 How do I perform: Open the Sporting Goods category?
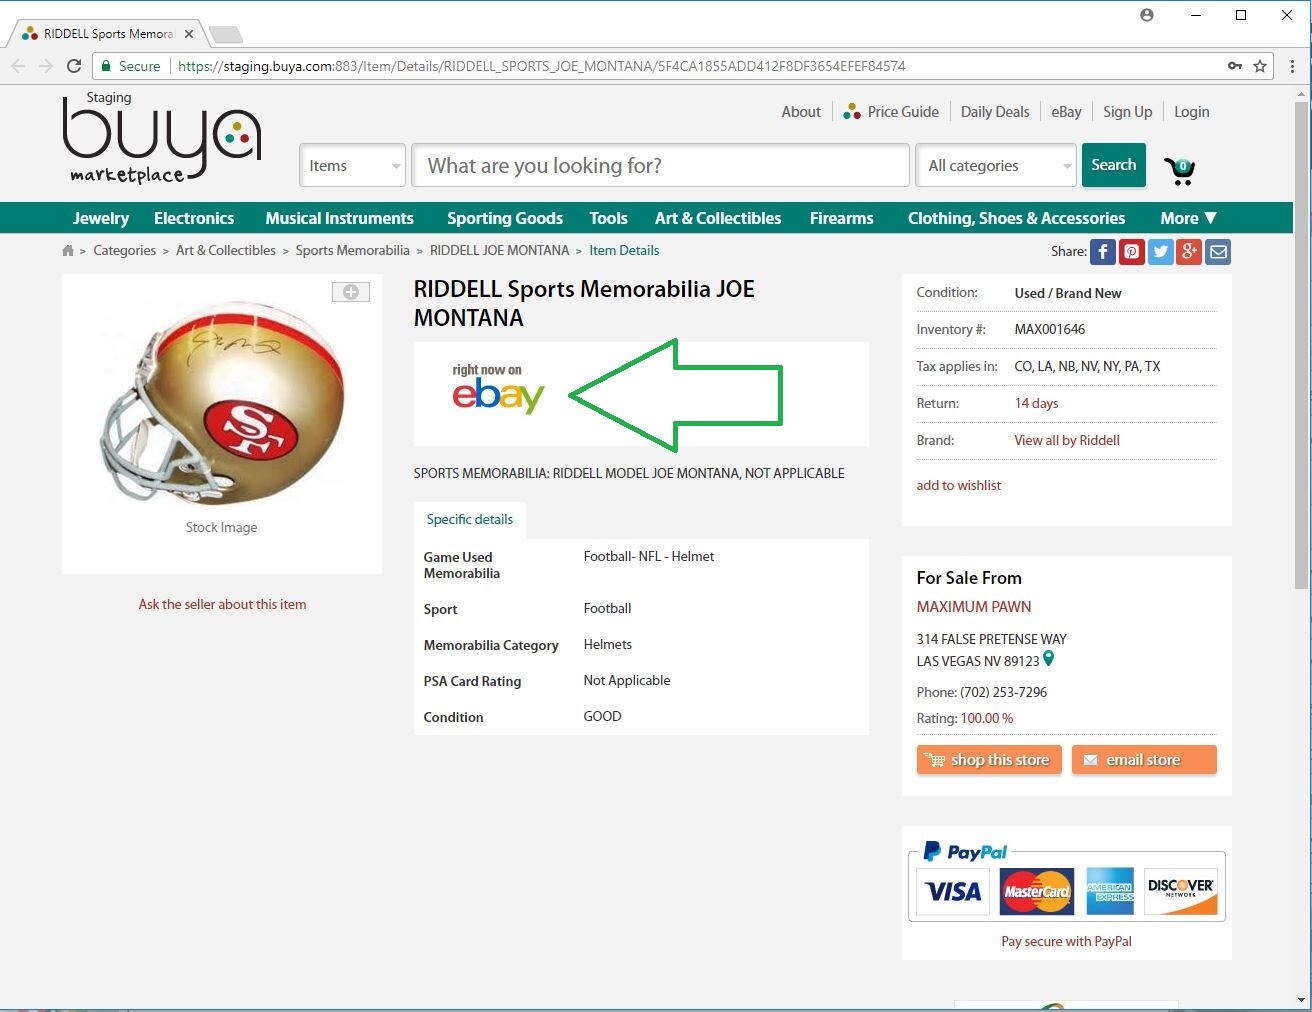[x=505, y=218]
